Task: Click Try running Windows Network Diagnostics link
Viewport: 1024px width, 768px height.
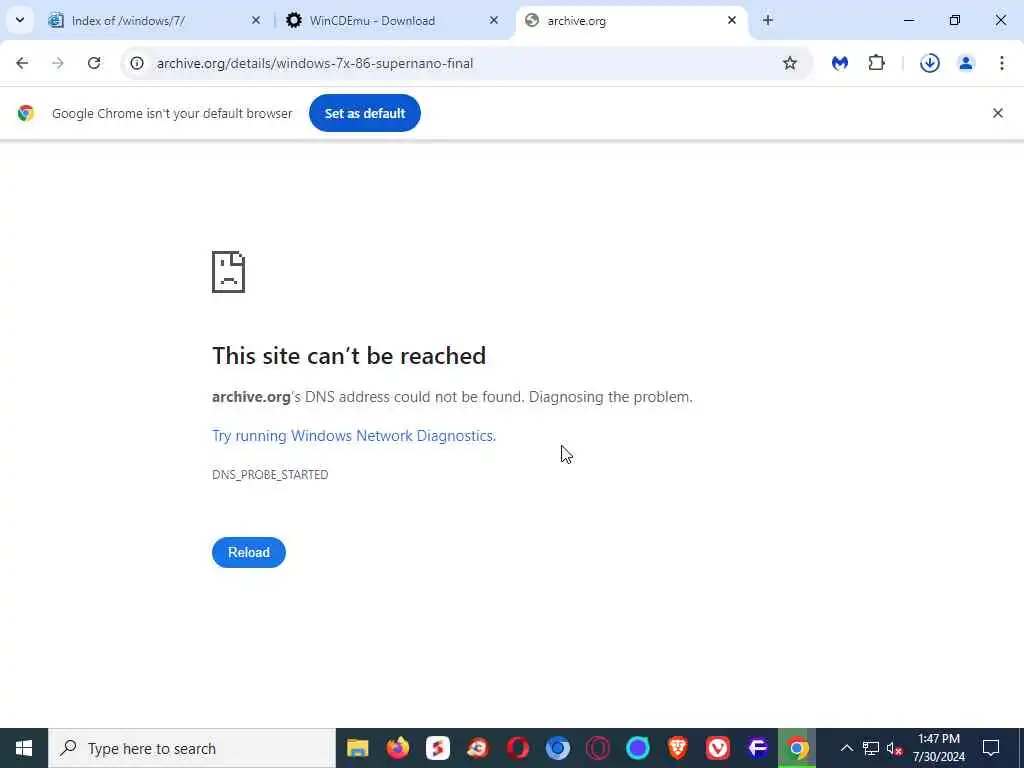Action: [354, 436]
